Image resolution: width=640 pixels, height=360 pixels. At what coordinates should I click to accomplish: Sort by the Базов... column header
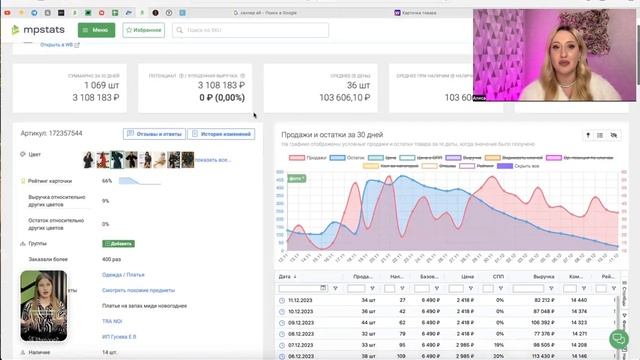coord(429,276)
